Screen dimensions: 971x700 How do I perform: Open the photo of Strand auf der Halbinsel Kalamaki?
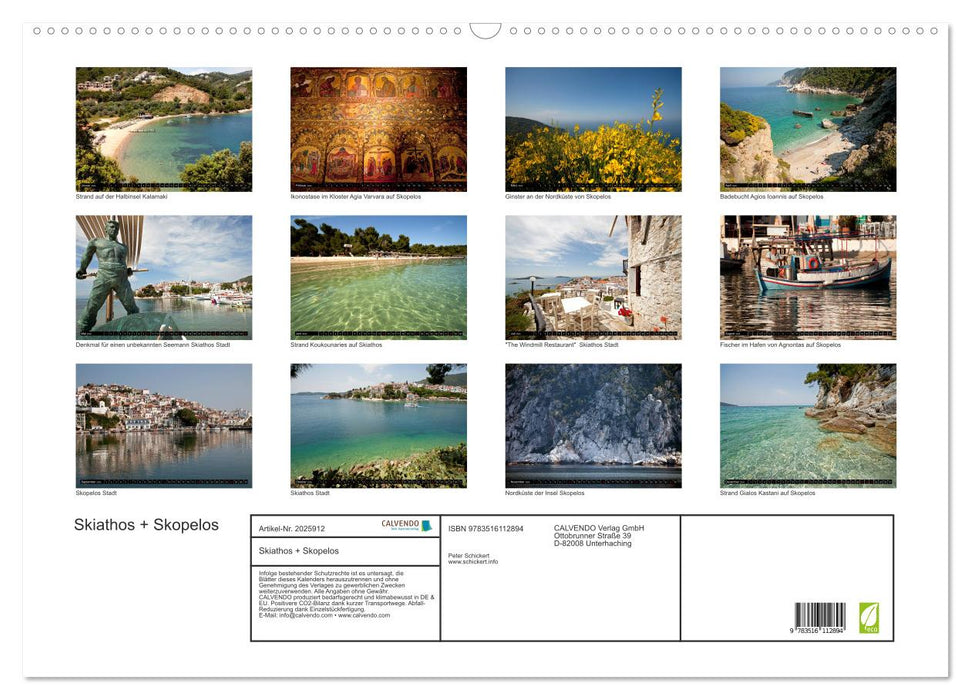point(163,127)
